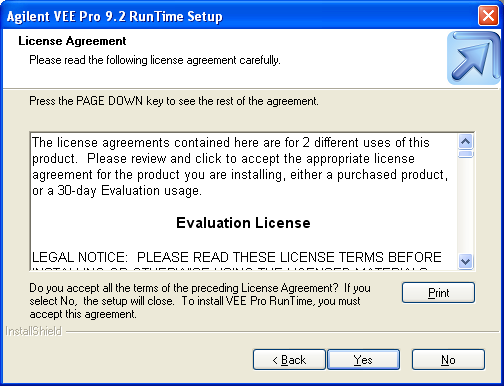Click inside the license agreement text box
Image resolution: width=504 pixels, height=386 pixels.
[244, 201]
